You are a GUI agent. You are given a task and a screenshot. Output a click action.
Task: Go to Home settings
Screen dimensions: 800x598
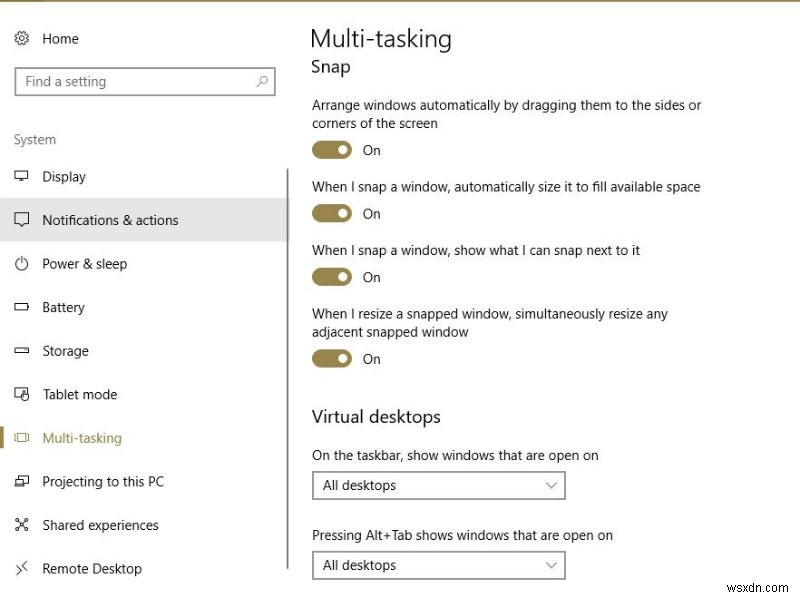click(60, 39)
